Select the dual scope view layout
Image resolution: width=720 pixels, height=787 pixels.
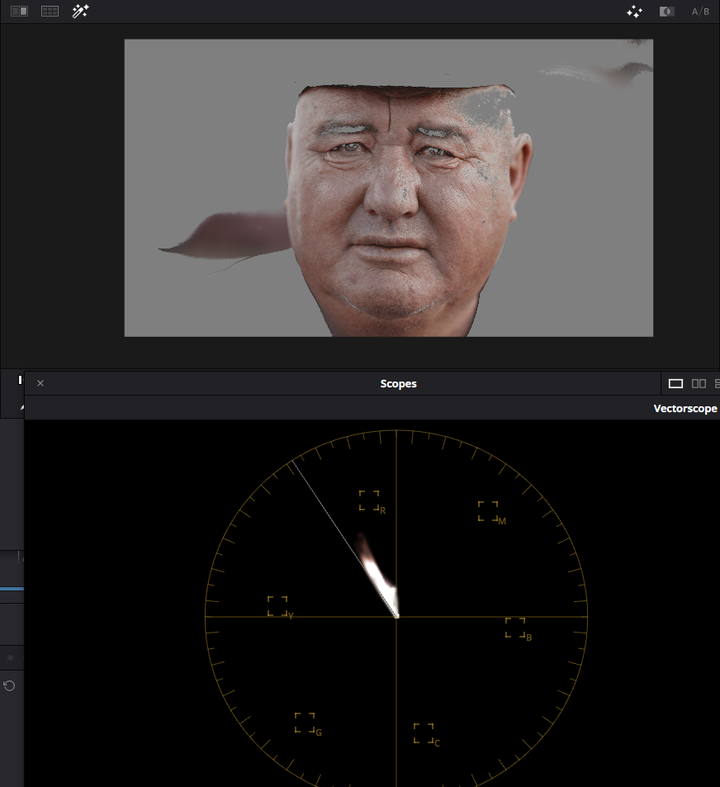click(699, 383)
